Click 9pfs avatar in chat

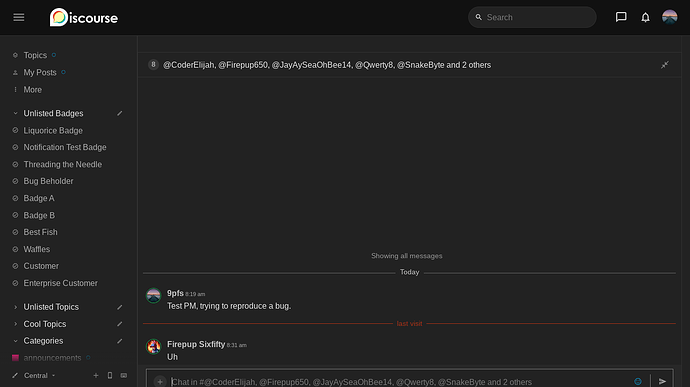click(154, 295)
